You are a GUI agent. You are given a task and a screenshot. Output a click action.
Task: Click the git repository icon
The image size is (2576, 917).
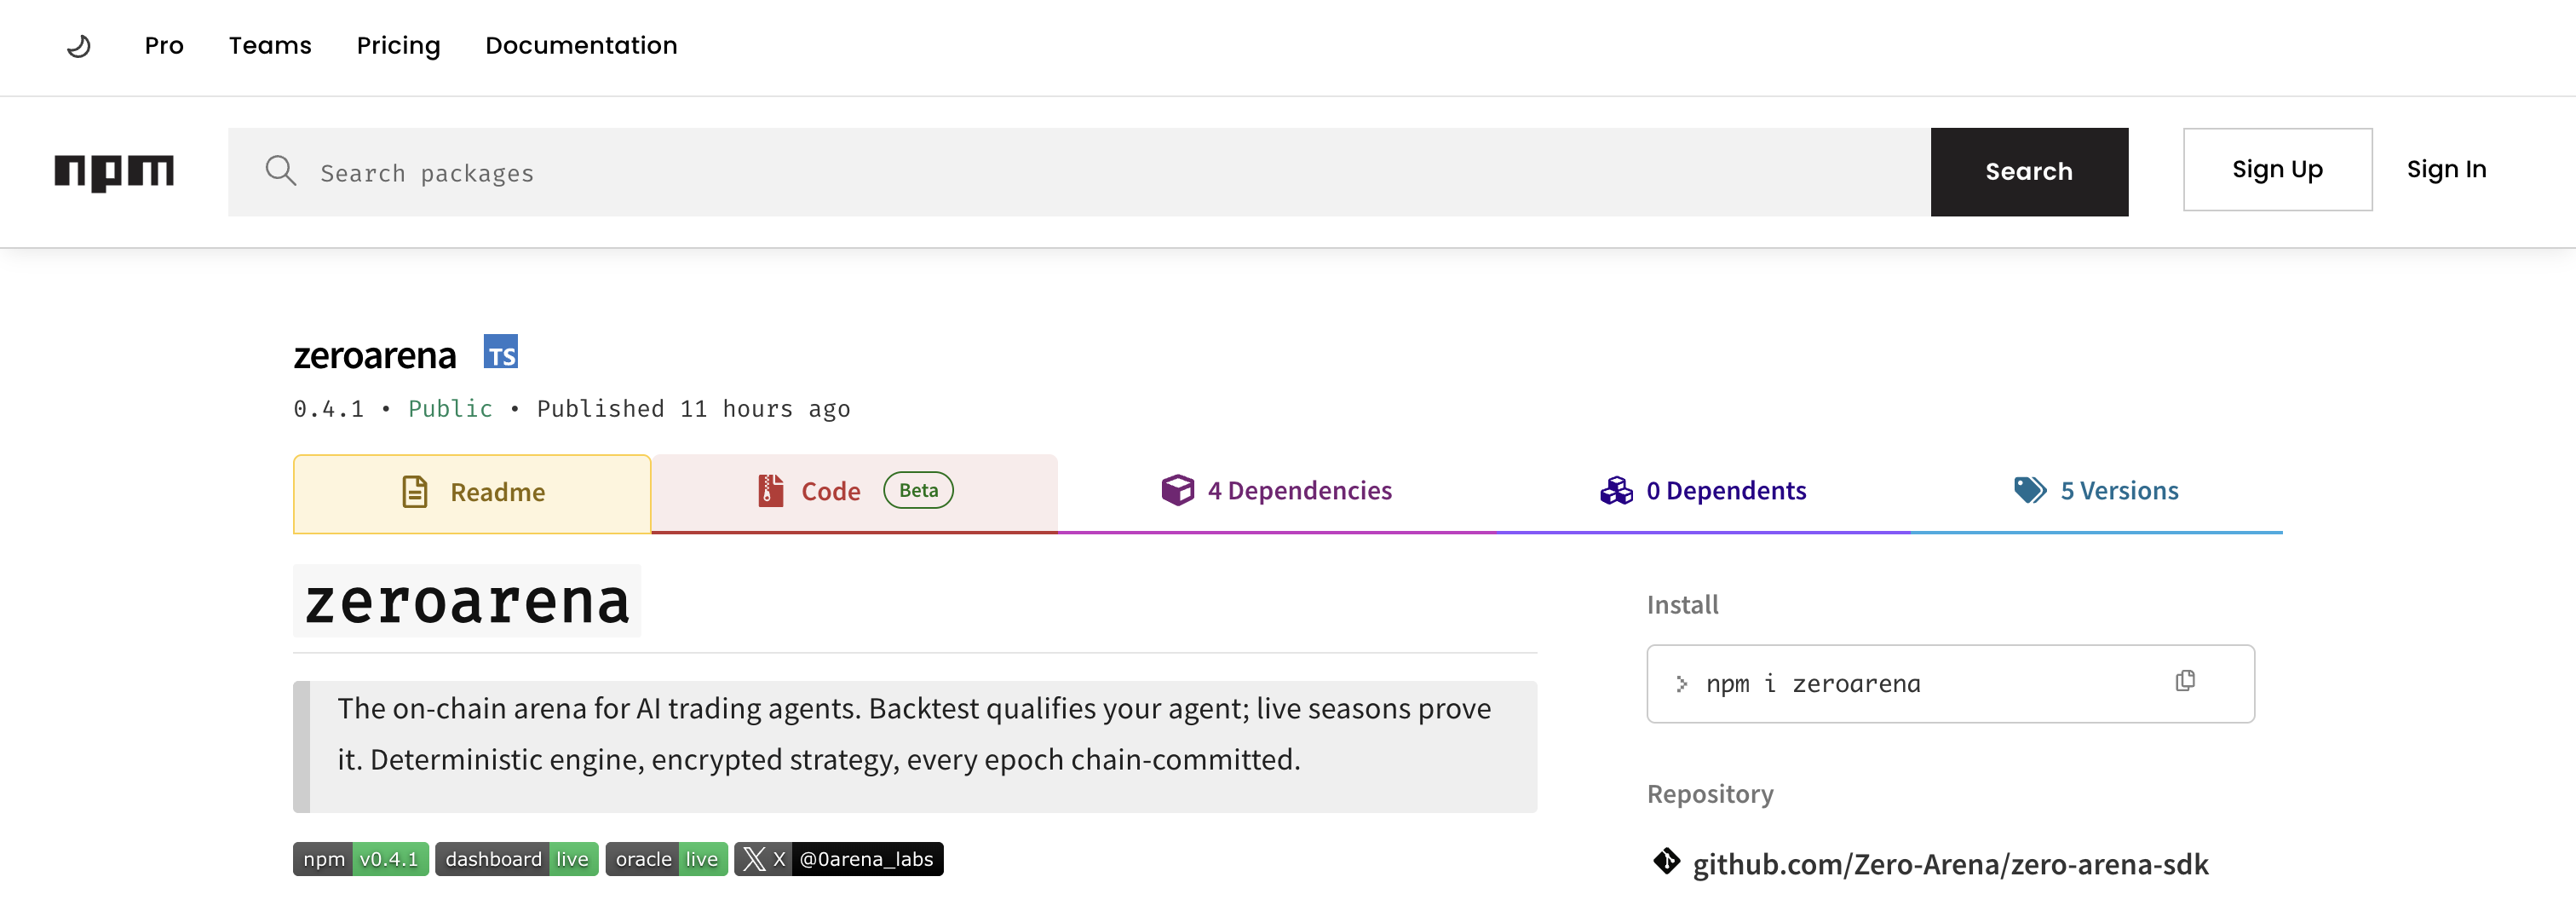point(1666,862)
